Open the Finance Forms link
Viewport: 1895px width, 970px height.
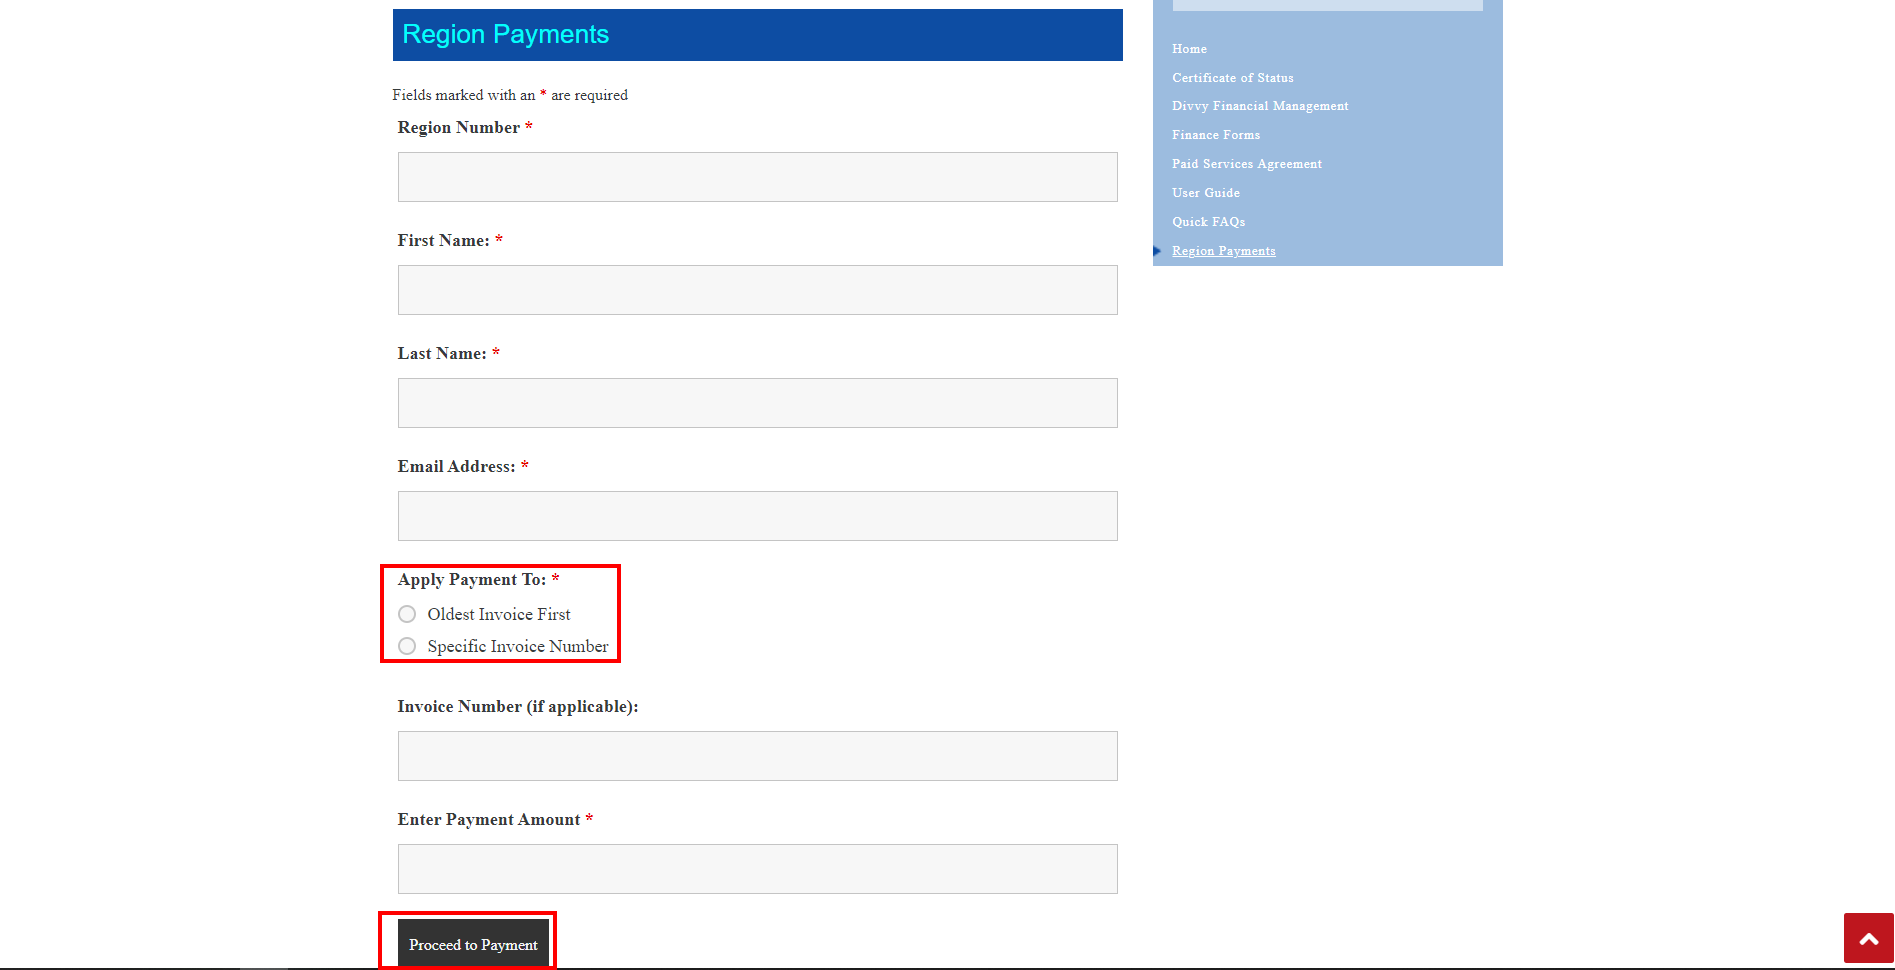1215,135
